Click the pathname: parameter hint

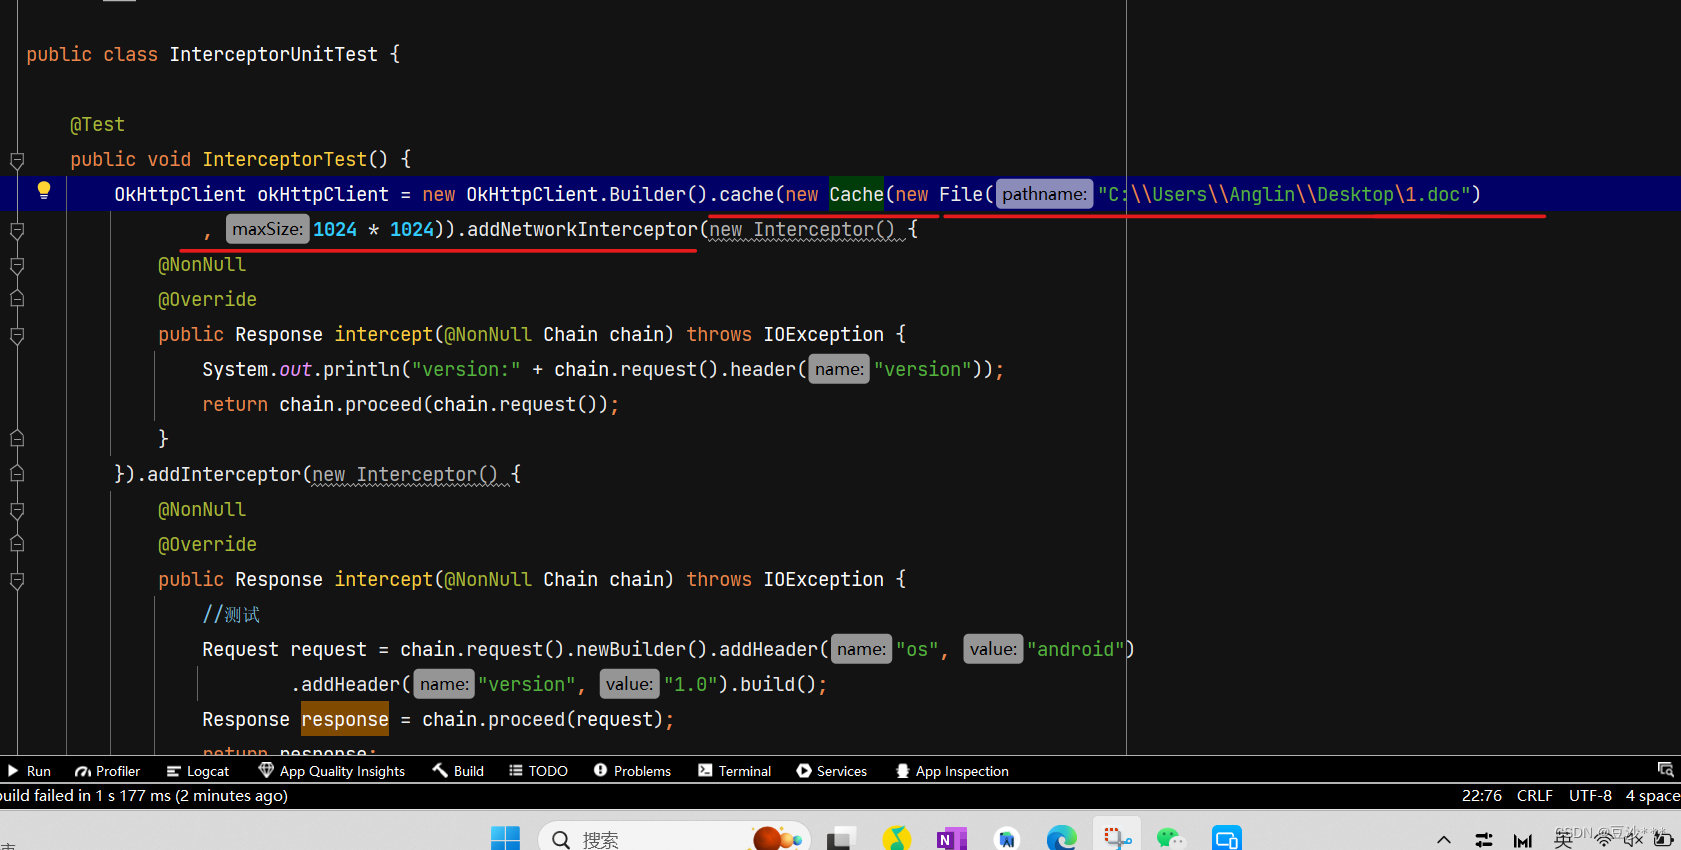click(1044, 194)
